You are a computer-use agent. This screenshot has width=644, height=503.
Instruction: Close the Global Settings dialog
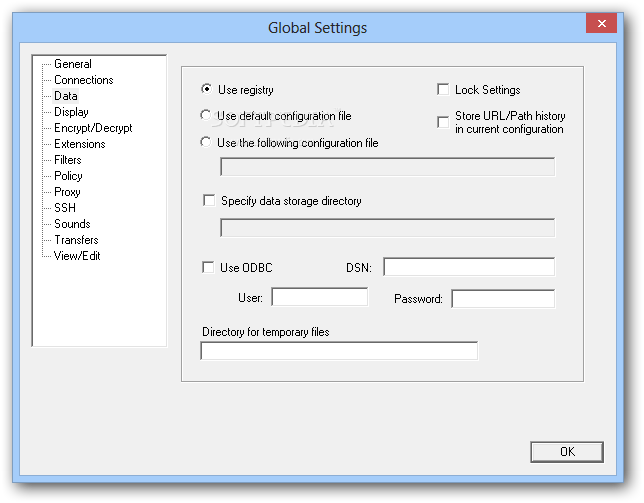(x=601, y=23)
